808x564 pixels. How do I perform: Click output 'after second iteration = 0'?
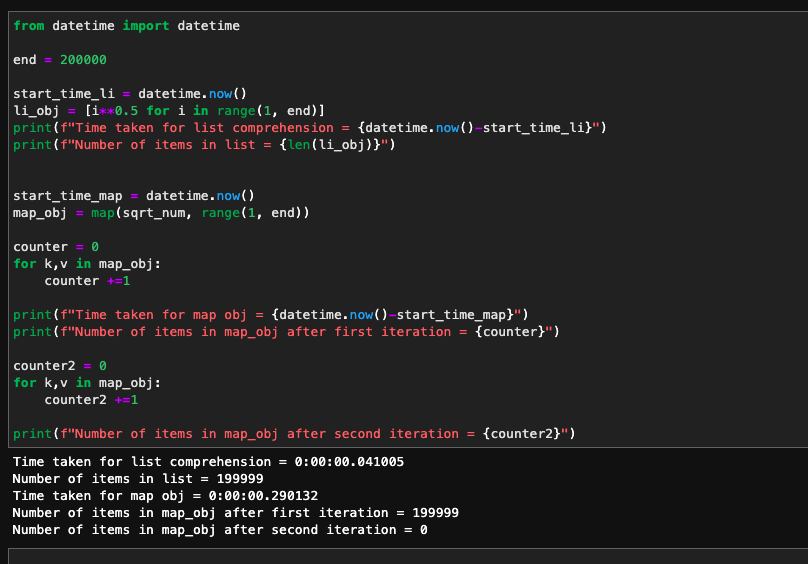[x=220, y=530]
